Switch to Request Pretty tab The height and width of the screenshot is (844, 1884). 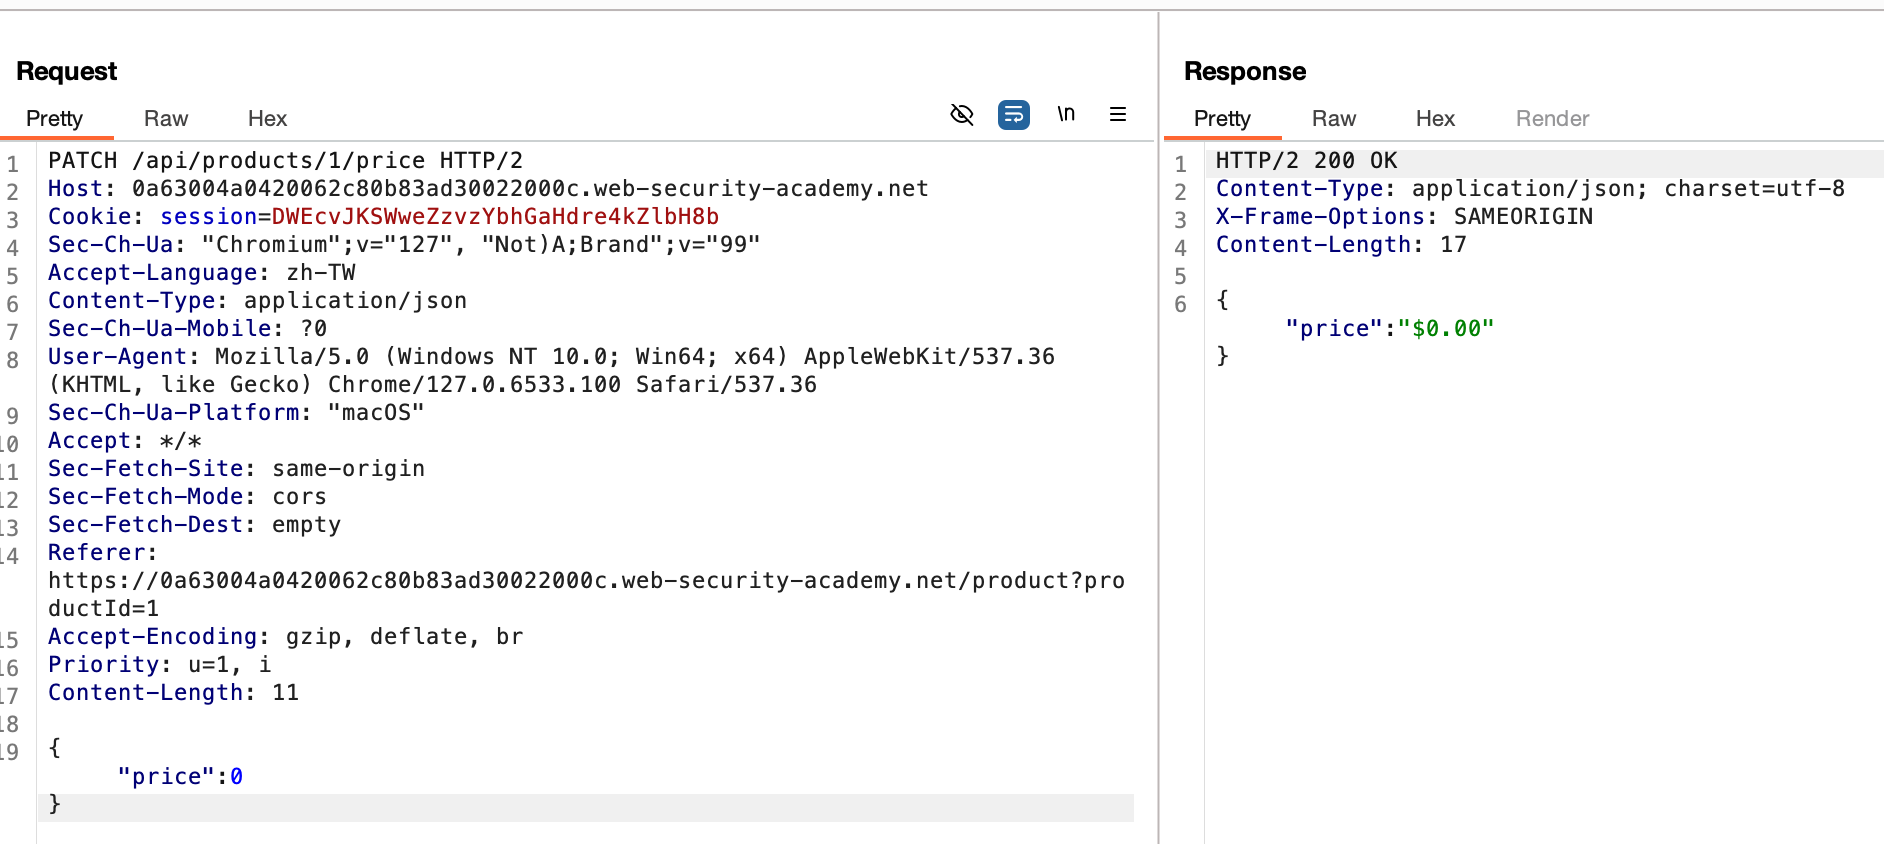(x=54, y=119)
